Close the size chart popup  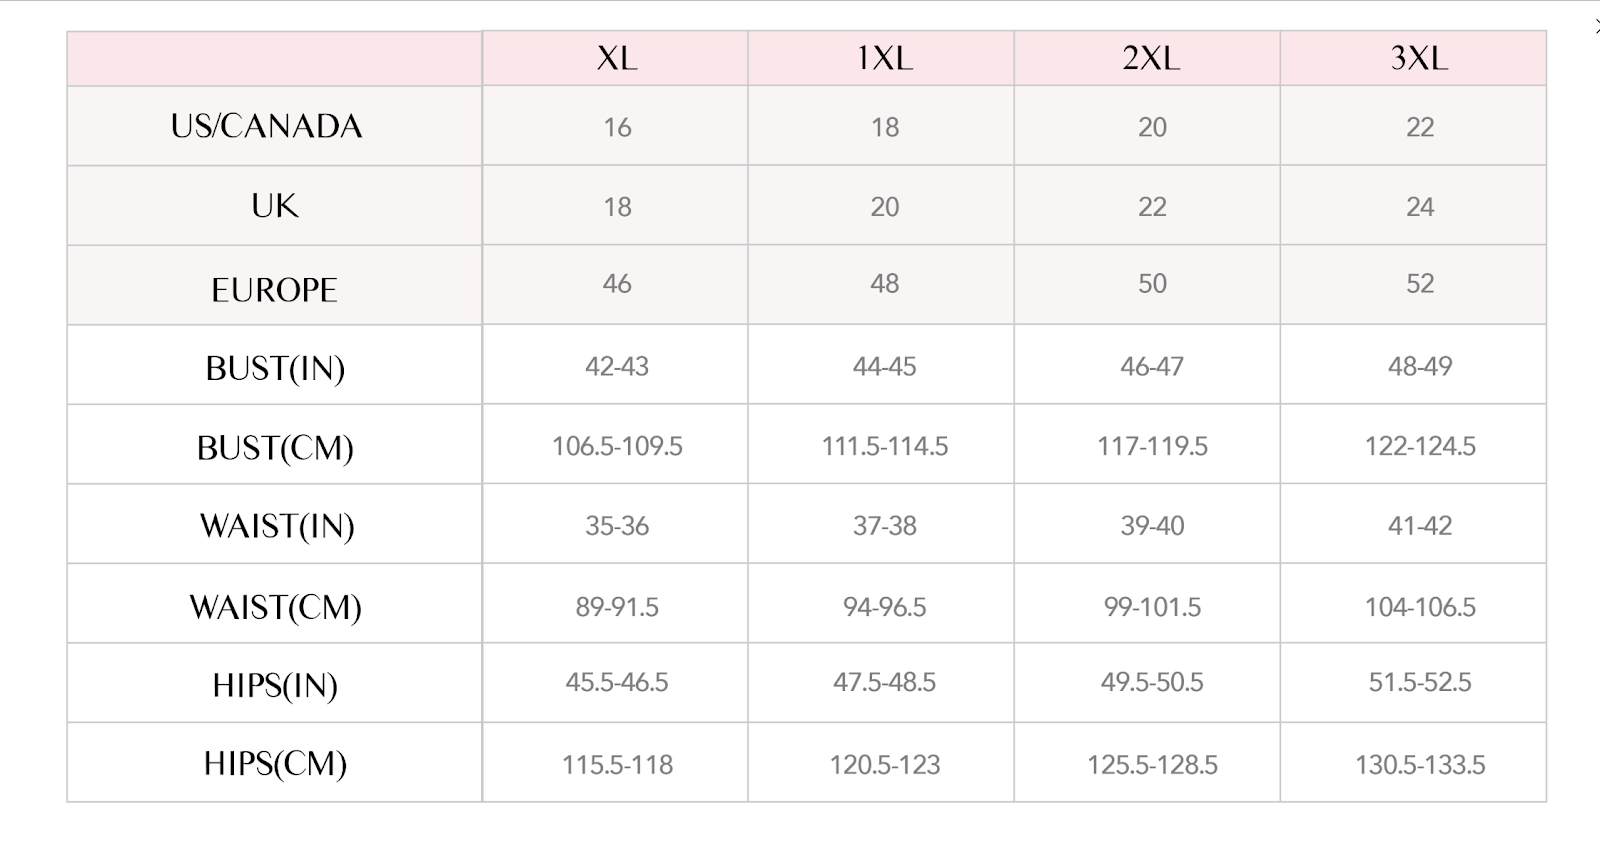click(1596, 27)
